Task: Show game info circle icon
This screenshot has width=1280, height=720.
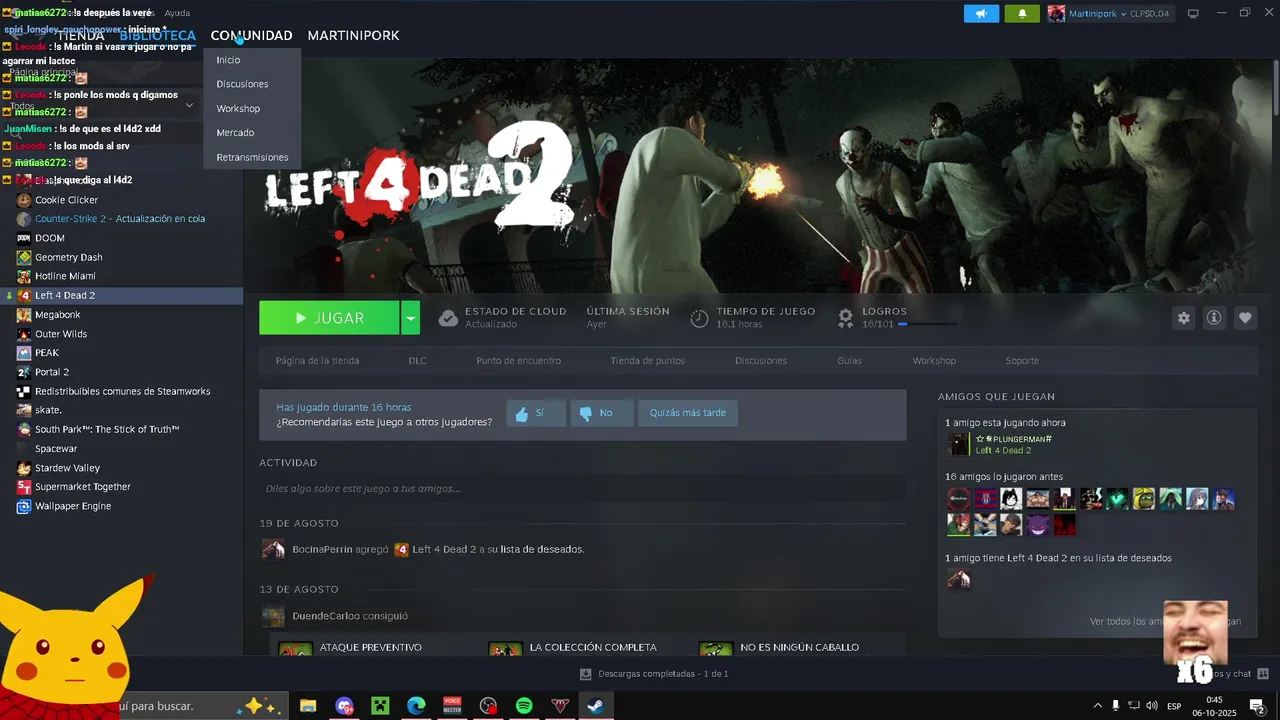Action: 1214,318
